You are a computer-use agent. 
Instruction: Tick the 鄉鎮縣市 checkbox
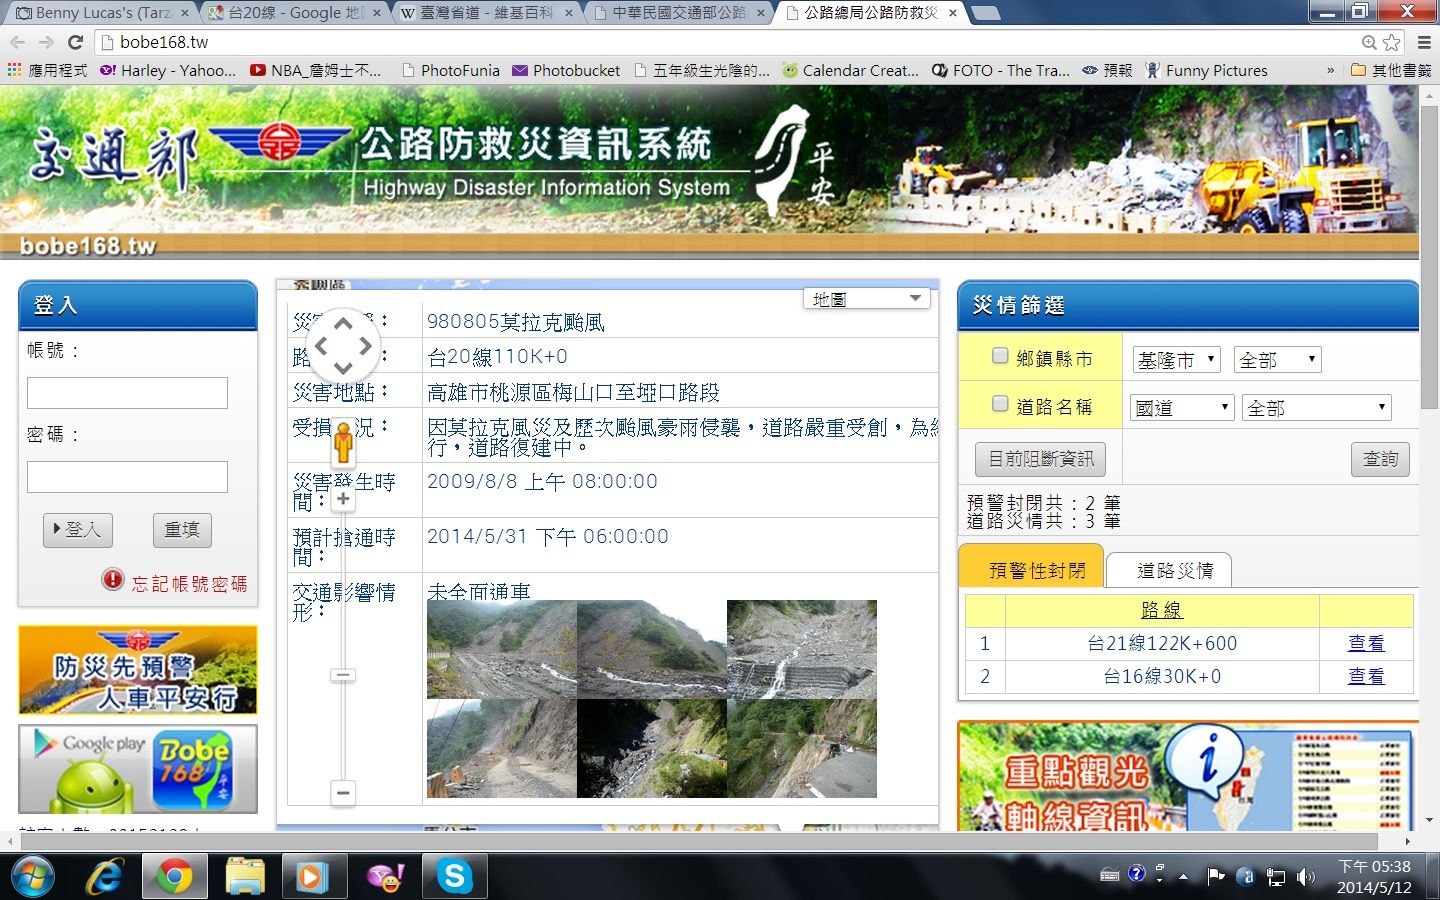pyautogui.click(x=1000, y=356)
